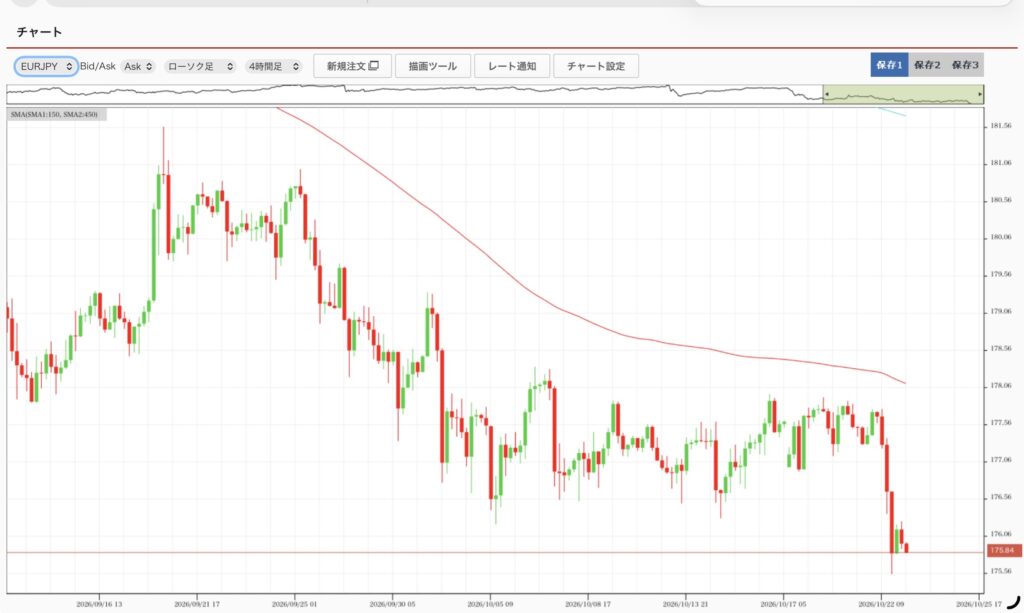The image size is (1024, 613).
Task: Click the popup window icon beside 新規注文
Action: (x=374, y=65)
